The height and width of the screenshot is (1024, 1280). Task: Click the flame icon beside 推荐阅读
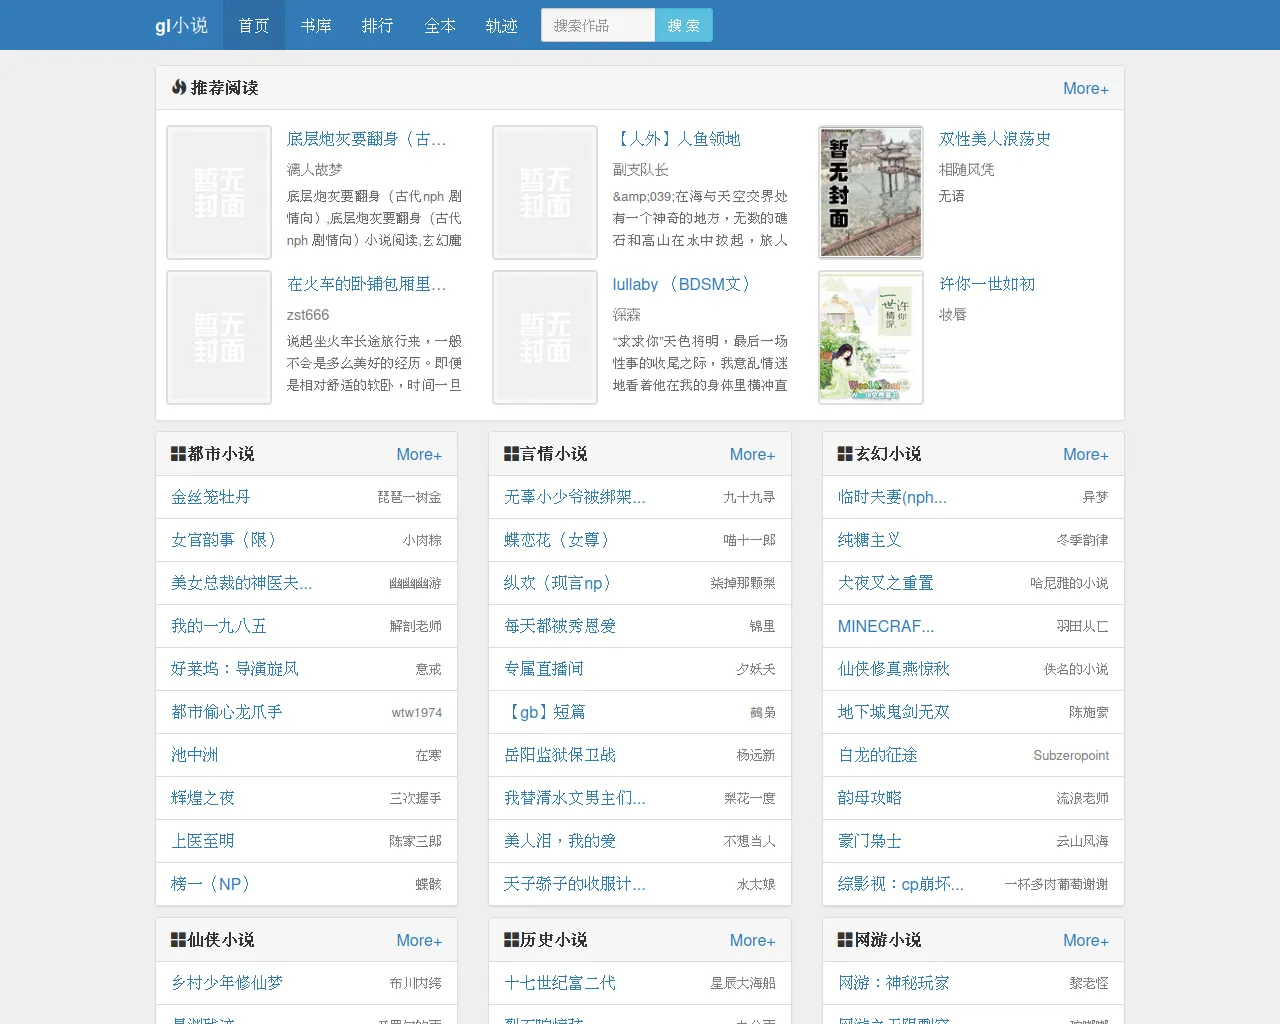point(179,88)
